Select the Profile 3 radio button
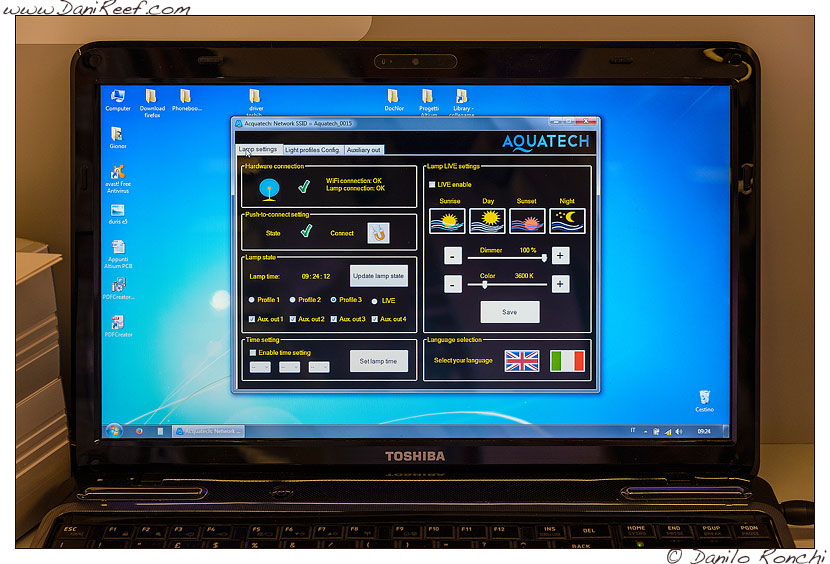Image resolution: width=830 pixels, height=564 pixels. [333, 300]
